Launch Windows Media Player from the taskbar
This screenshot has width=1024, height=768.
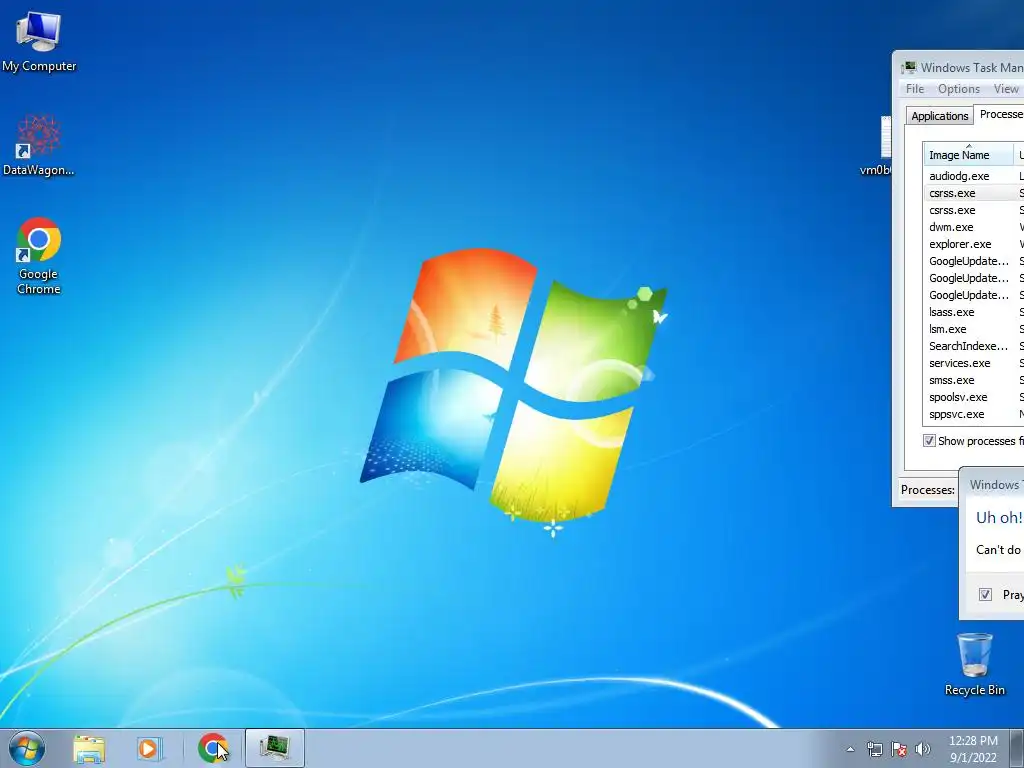(150, 748)
